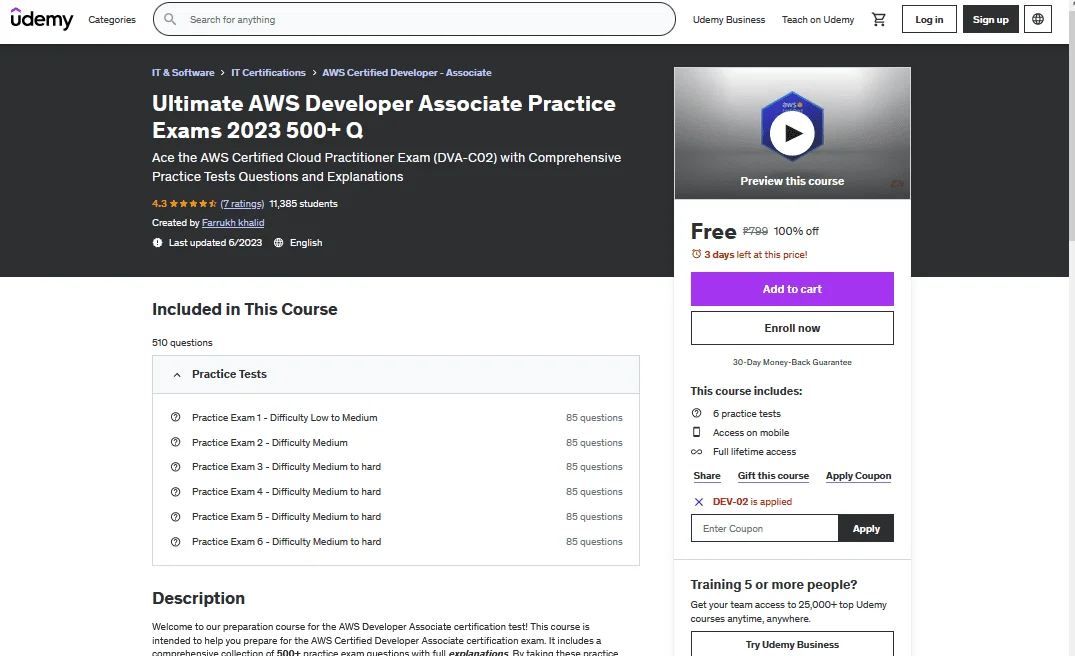Open the Categories menu
The height and width of the screenshot is (656, 1075).
pos(112,19)
